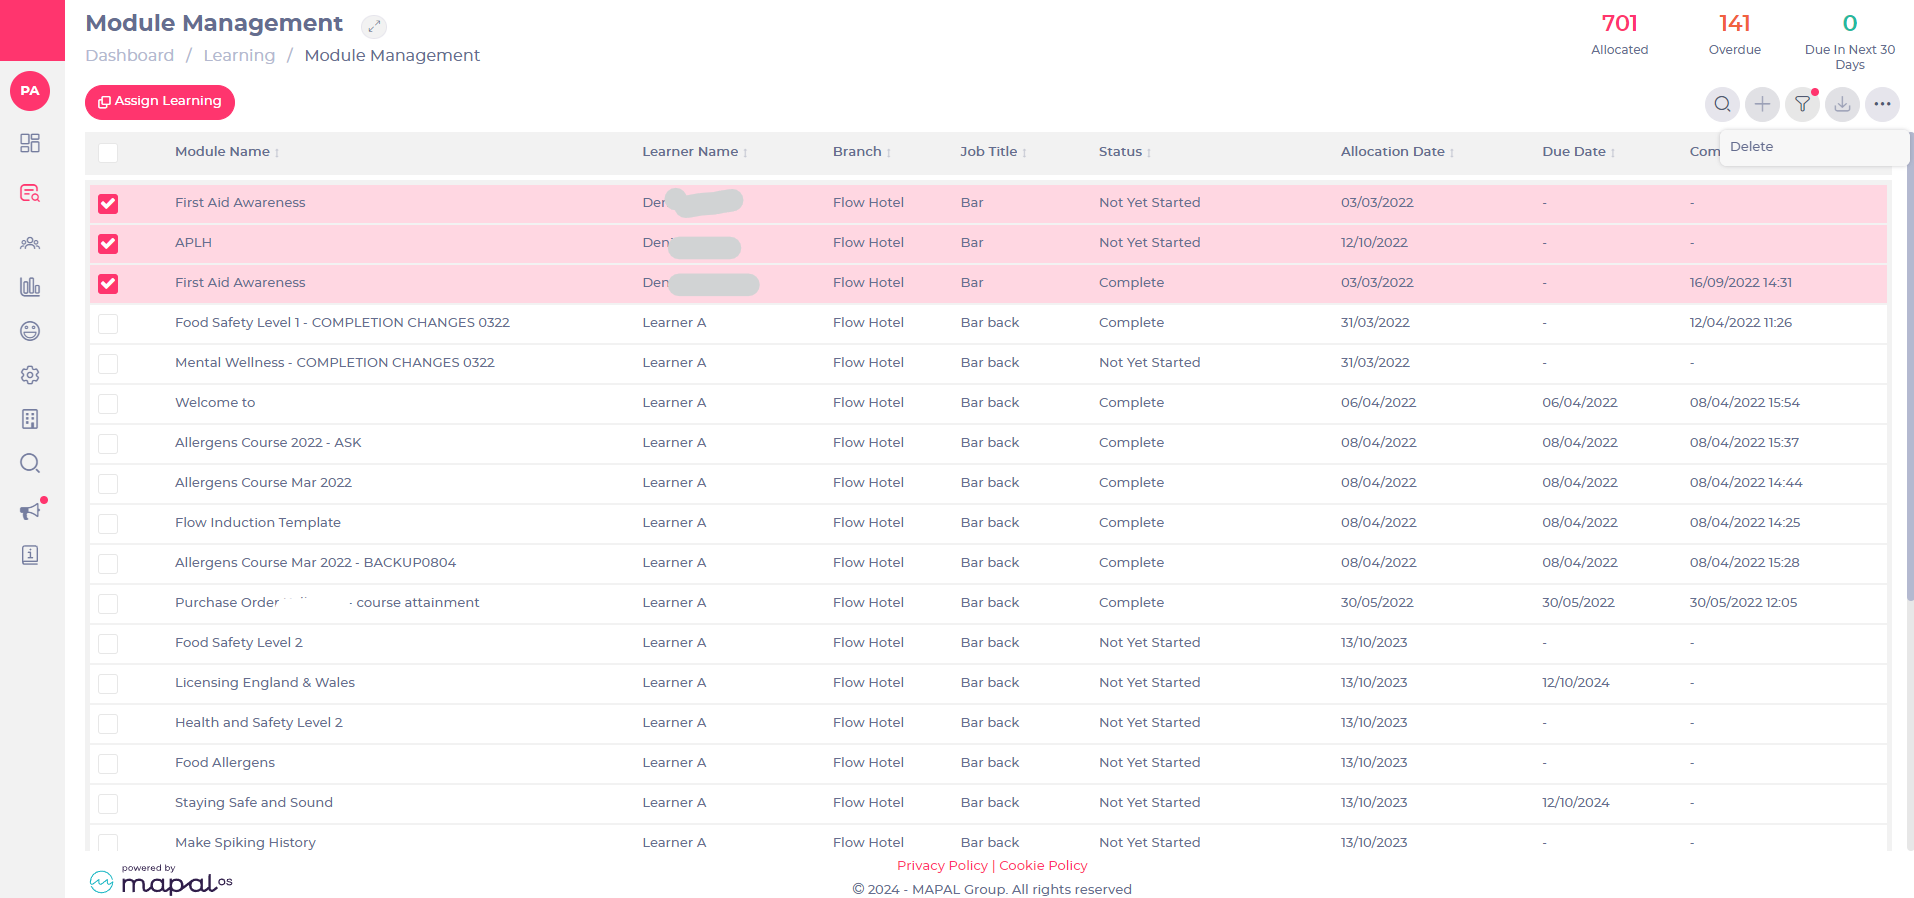This screenshot has height=898, width=1914.
Task: Open the info document icon in sidebar
Action: (x=30, y=555)
